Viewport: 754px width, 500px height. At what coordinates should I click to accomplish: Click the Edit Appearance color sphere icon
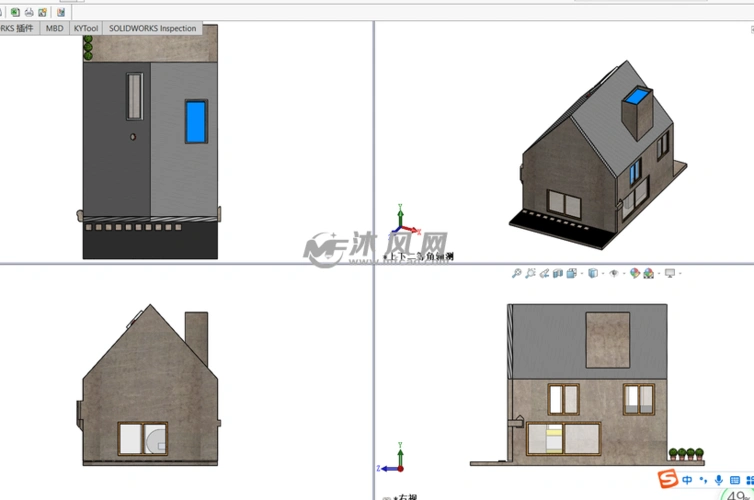[x=635, y=273]
